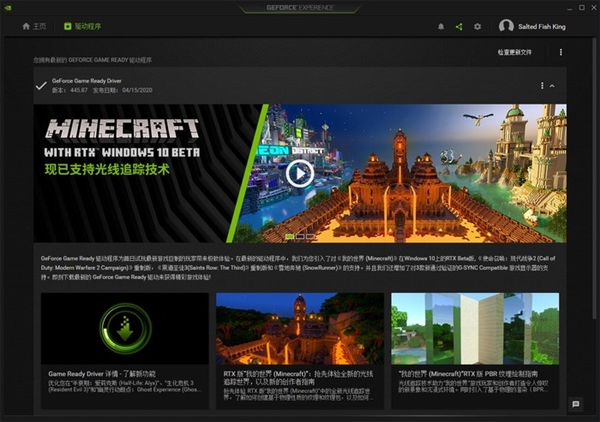Click Check for Updates (检查更新文件)
600x422 pixels.
click(x=514, y=52)
